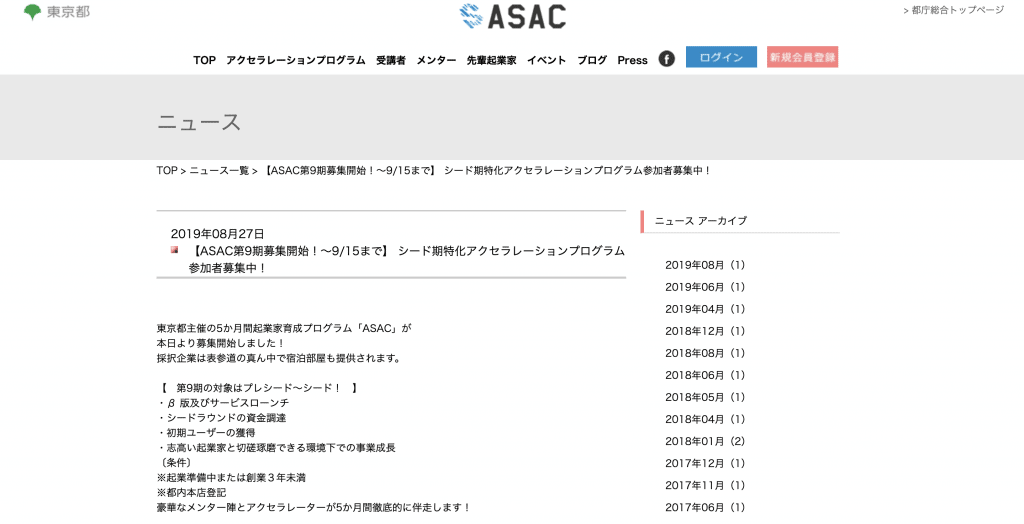This screenshot has height=524, width=1024.
Task: Click the bullet シードラウンドの資金調達
Action: [x=221, y=418]
